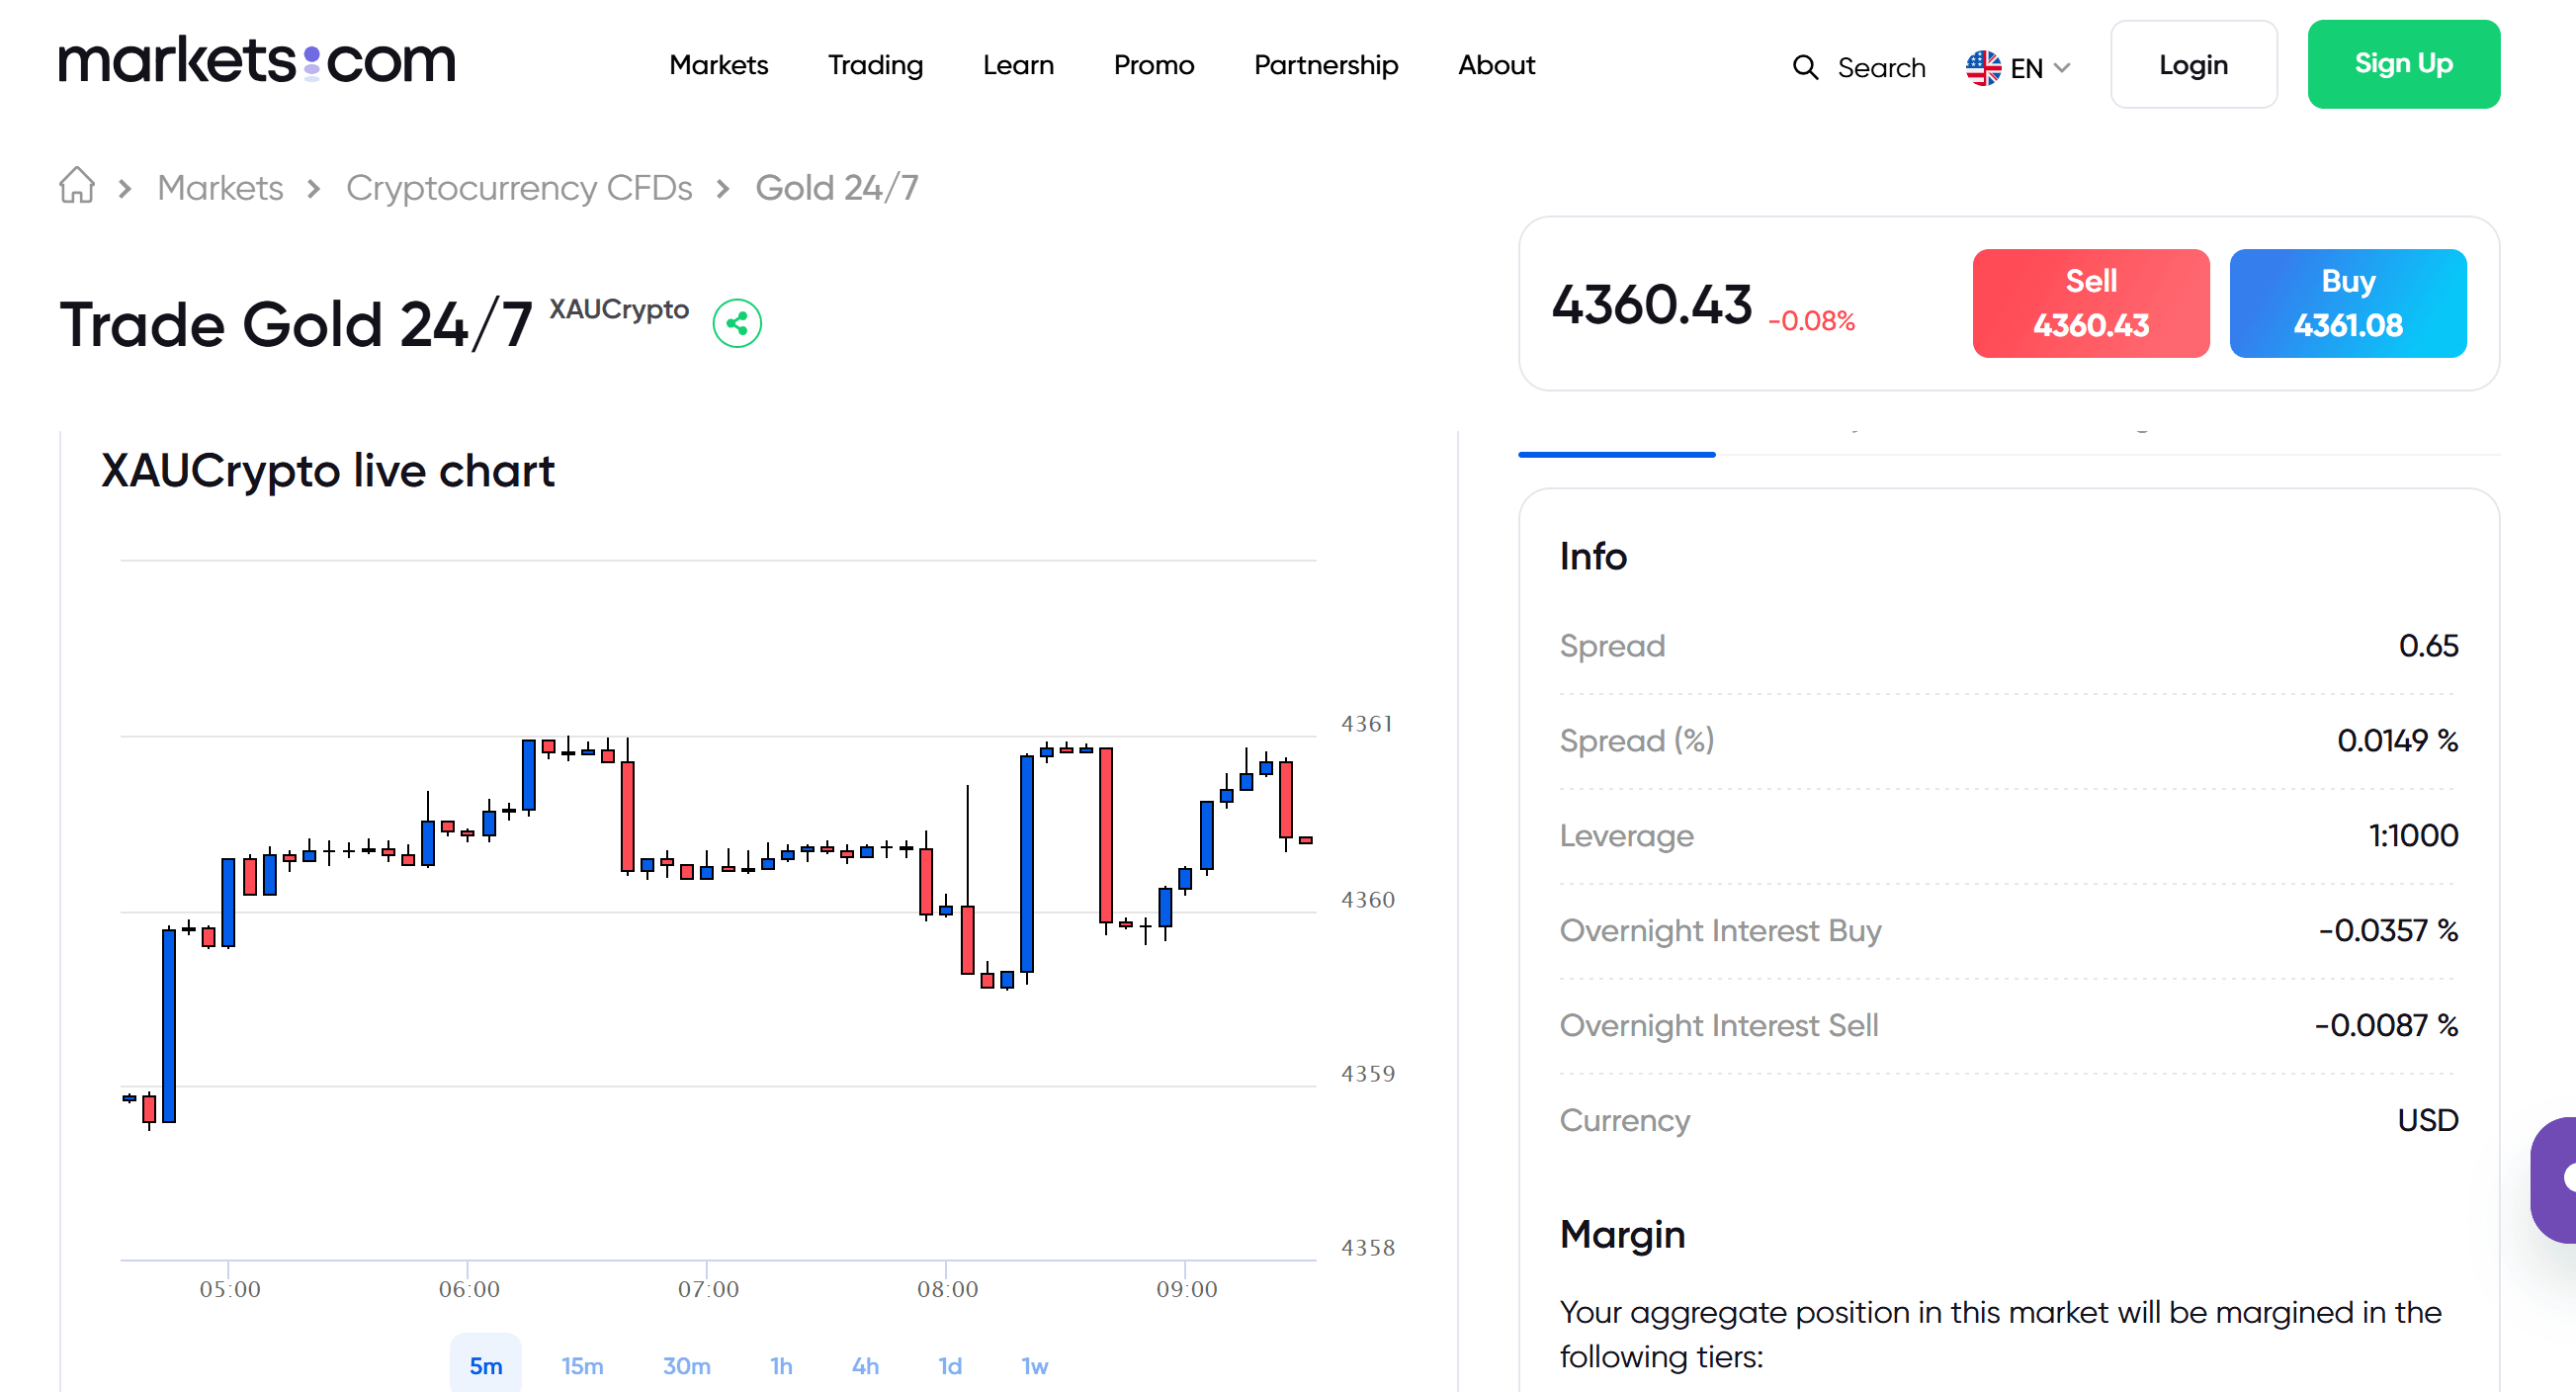
Task: Open the purple chat widget
Action: coord(2554,1180)
